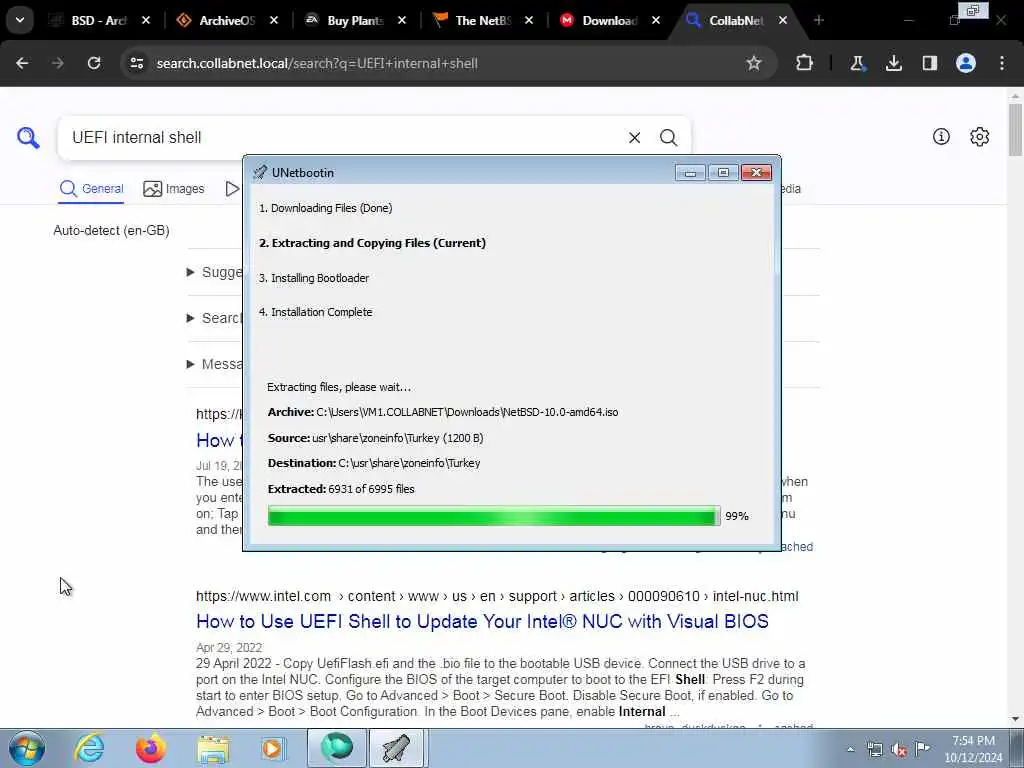Launch Firefox from the taskbar
Screen dimensions: 1024x768
coord(150,748)
